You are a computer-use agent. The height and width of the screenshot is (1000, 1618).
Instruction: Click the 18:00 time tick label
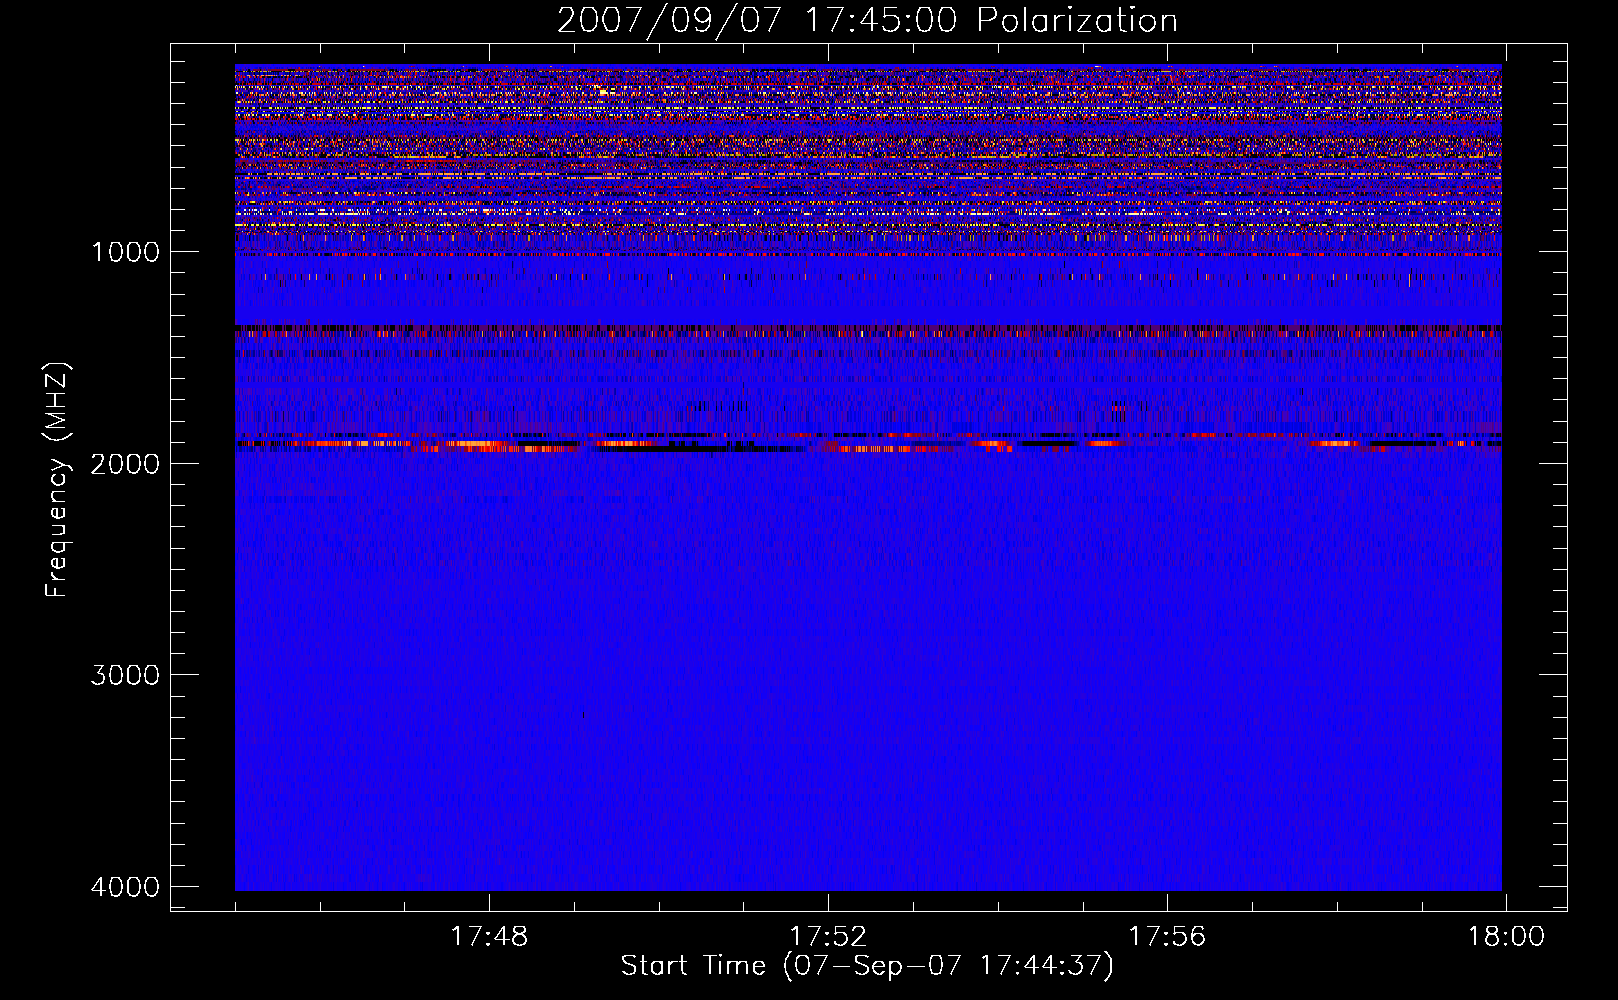[1506, 937]
